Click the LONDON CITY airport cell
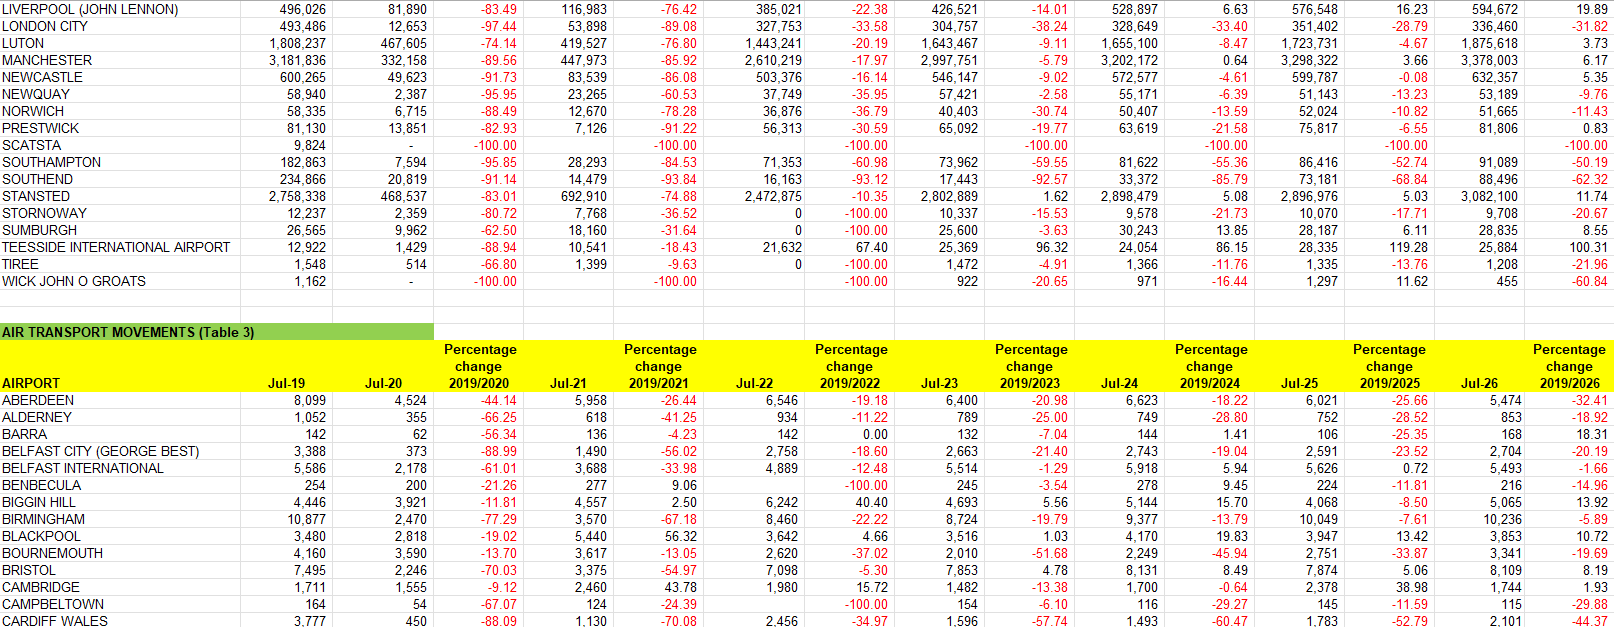Screen dimensions: 1614x627 [45, 26]
